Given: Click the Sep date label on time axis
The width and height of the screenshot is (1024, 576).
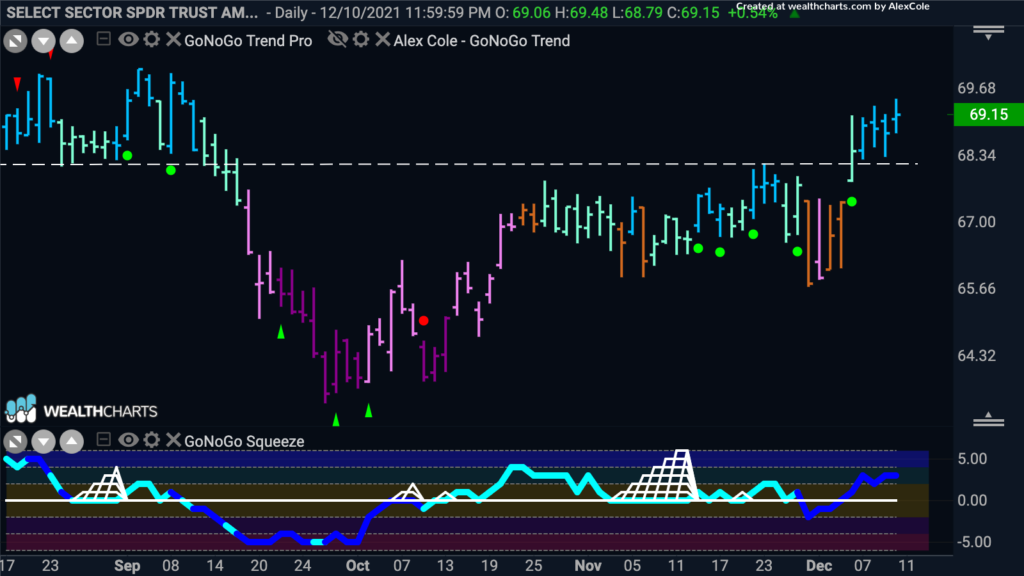Looking at the screenshot, I should tap(127, 566).
